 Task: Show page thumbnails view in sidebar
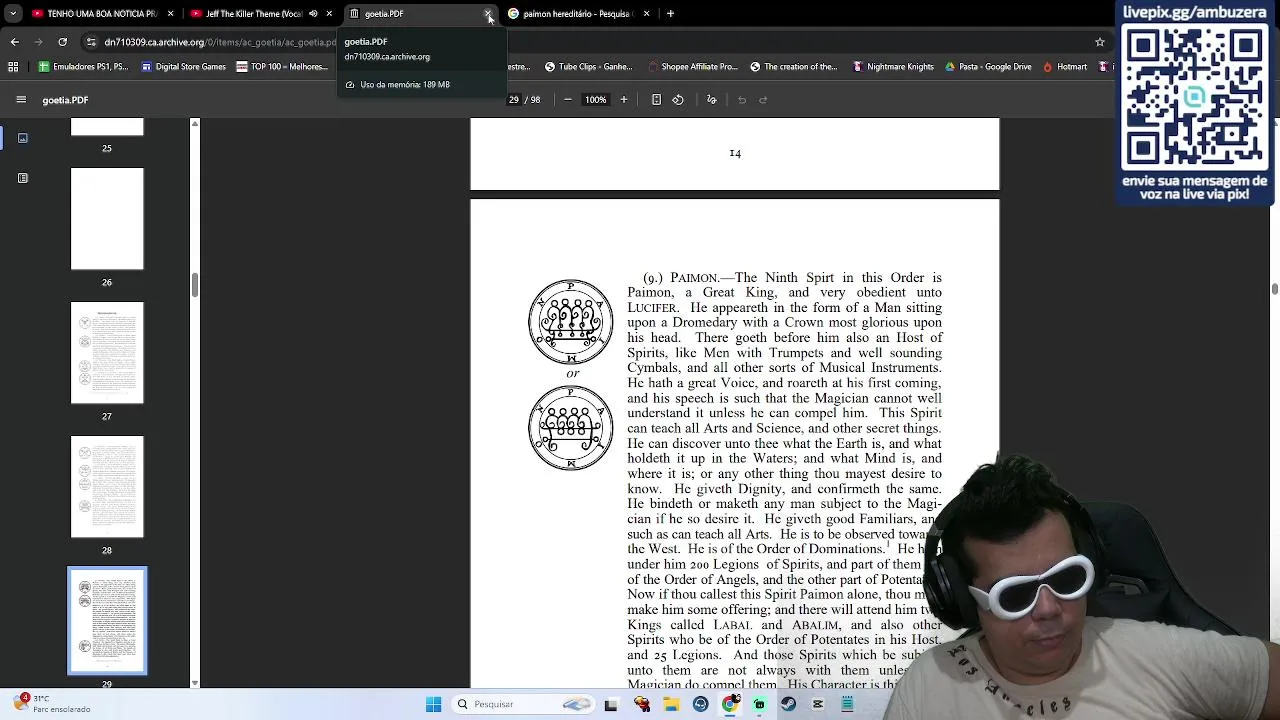pyautogui.click(x=23, y=138)
